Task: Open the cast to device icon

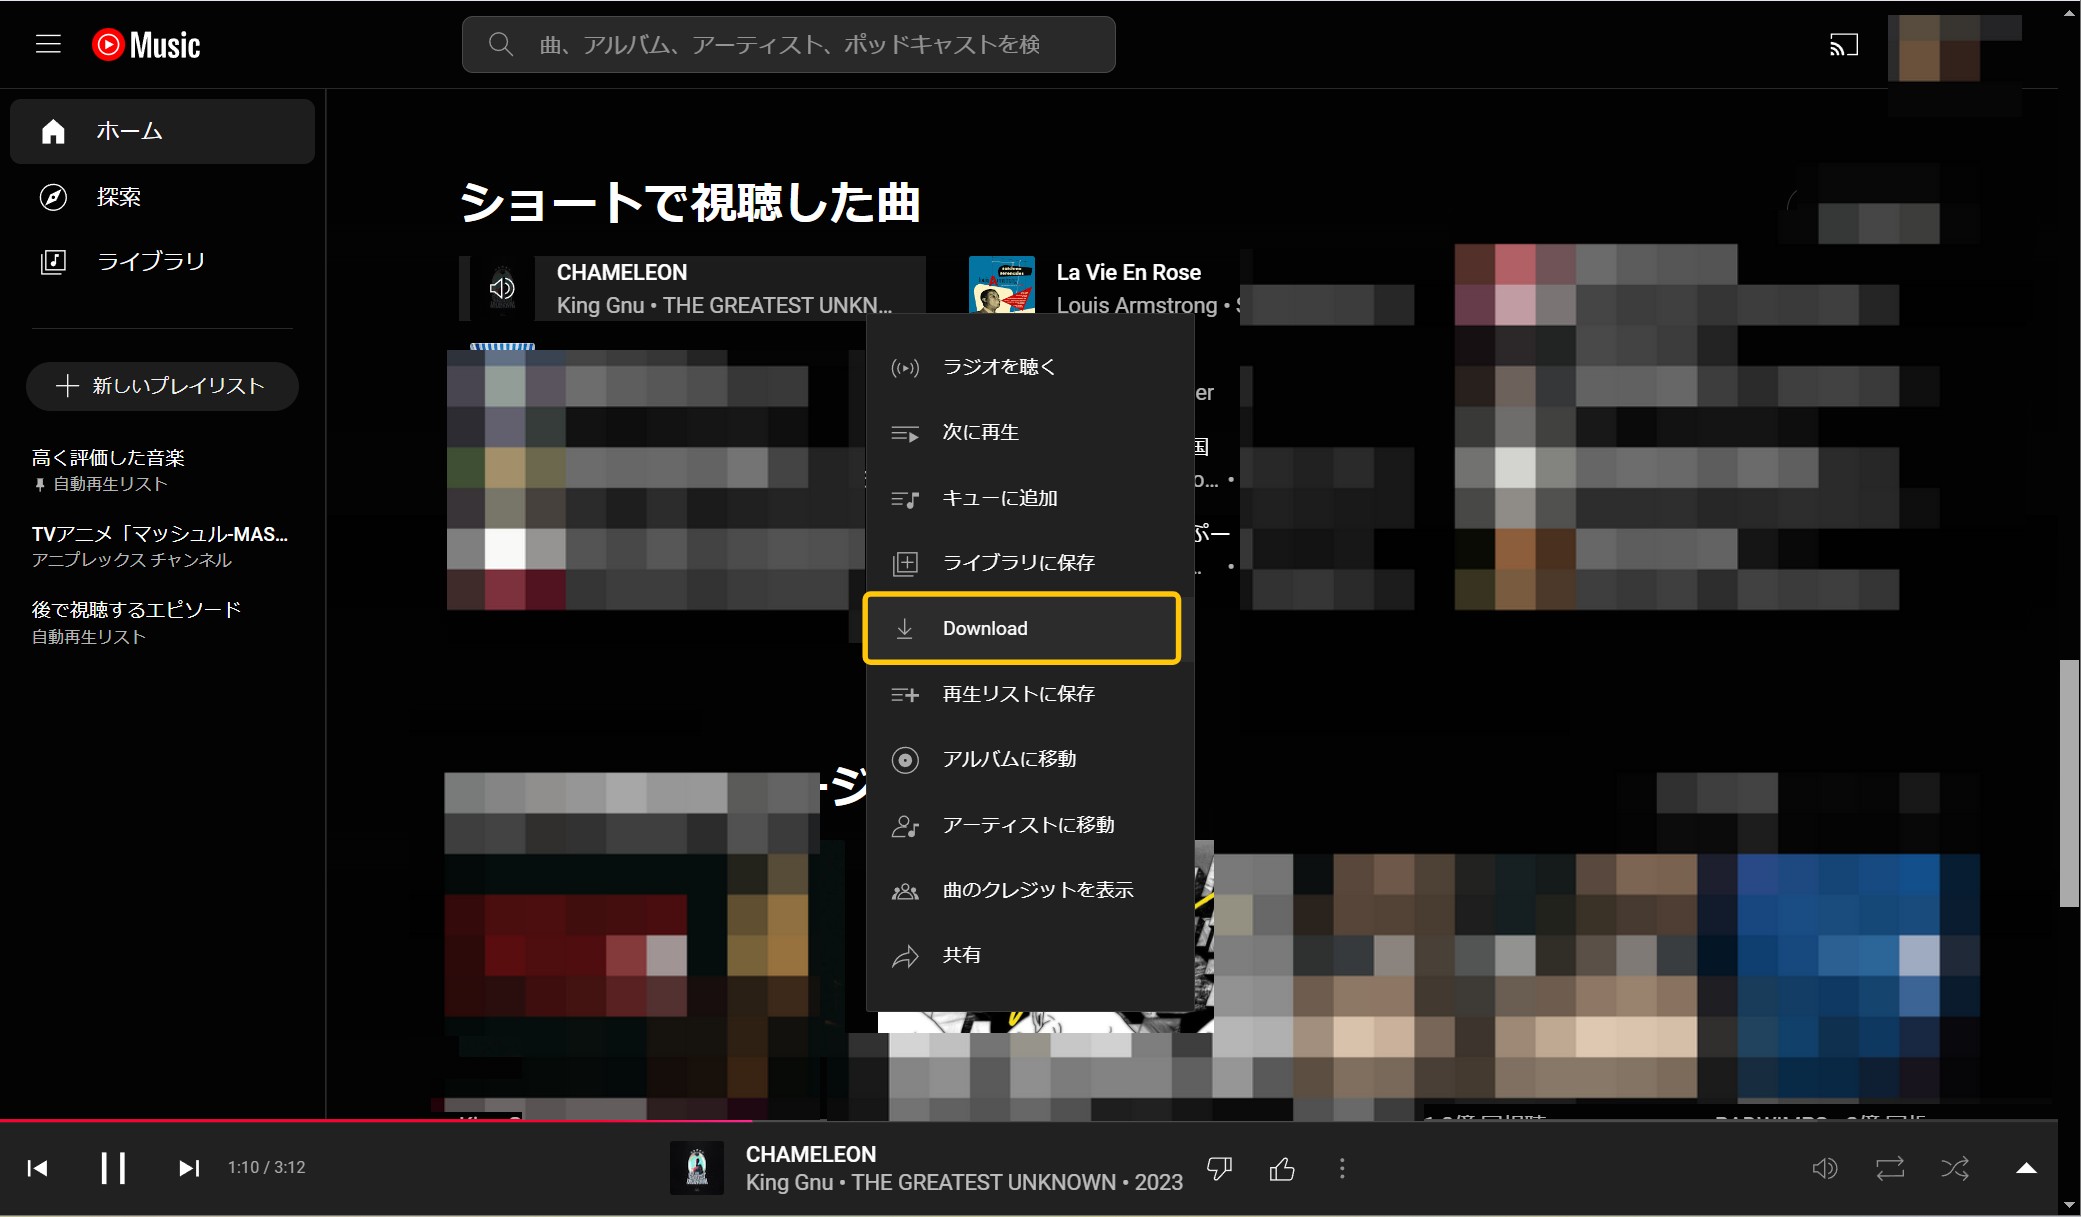Action: pos(1843,45)
